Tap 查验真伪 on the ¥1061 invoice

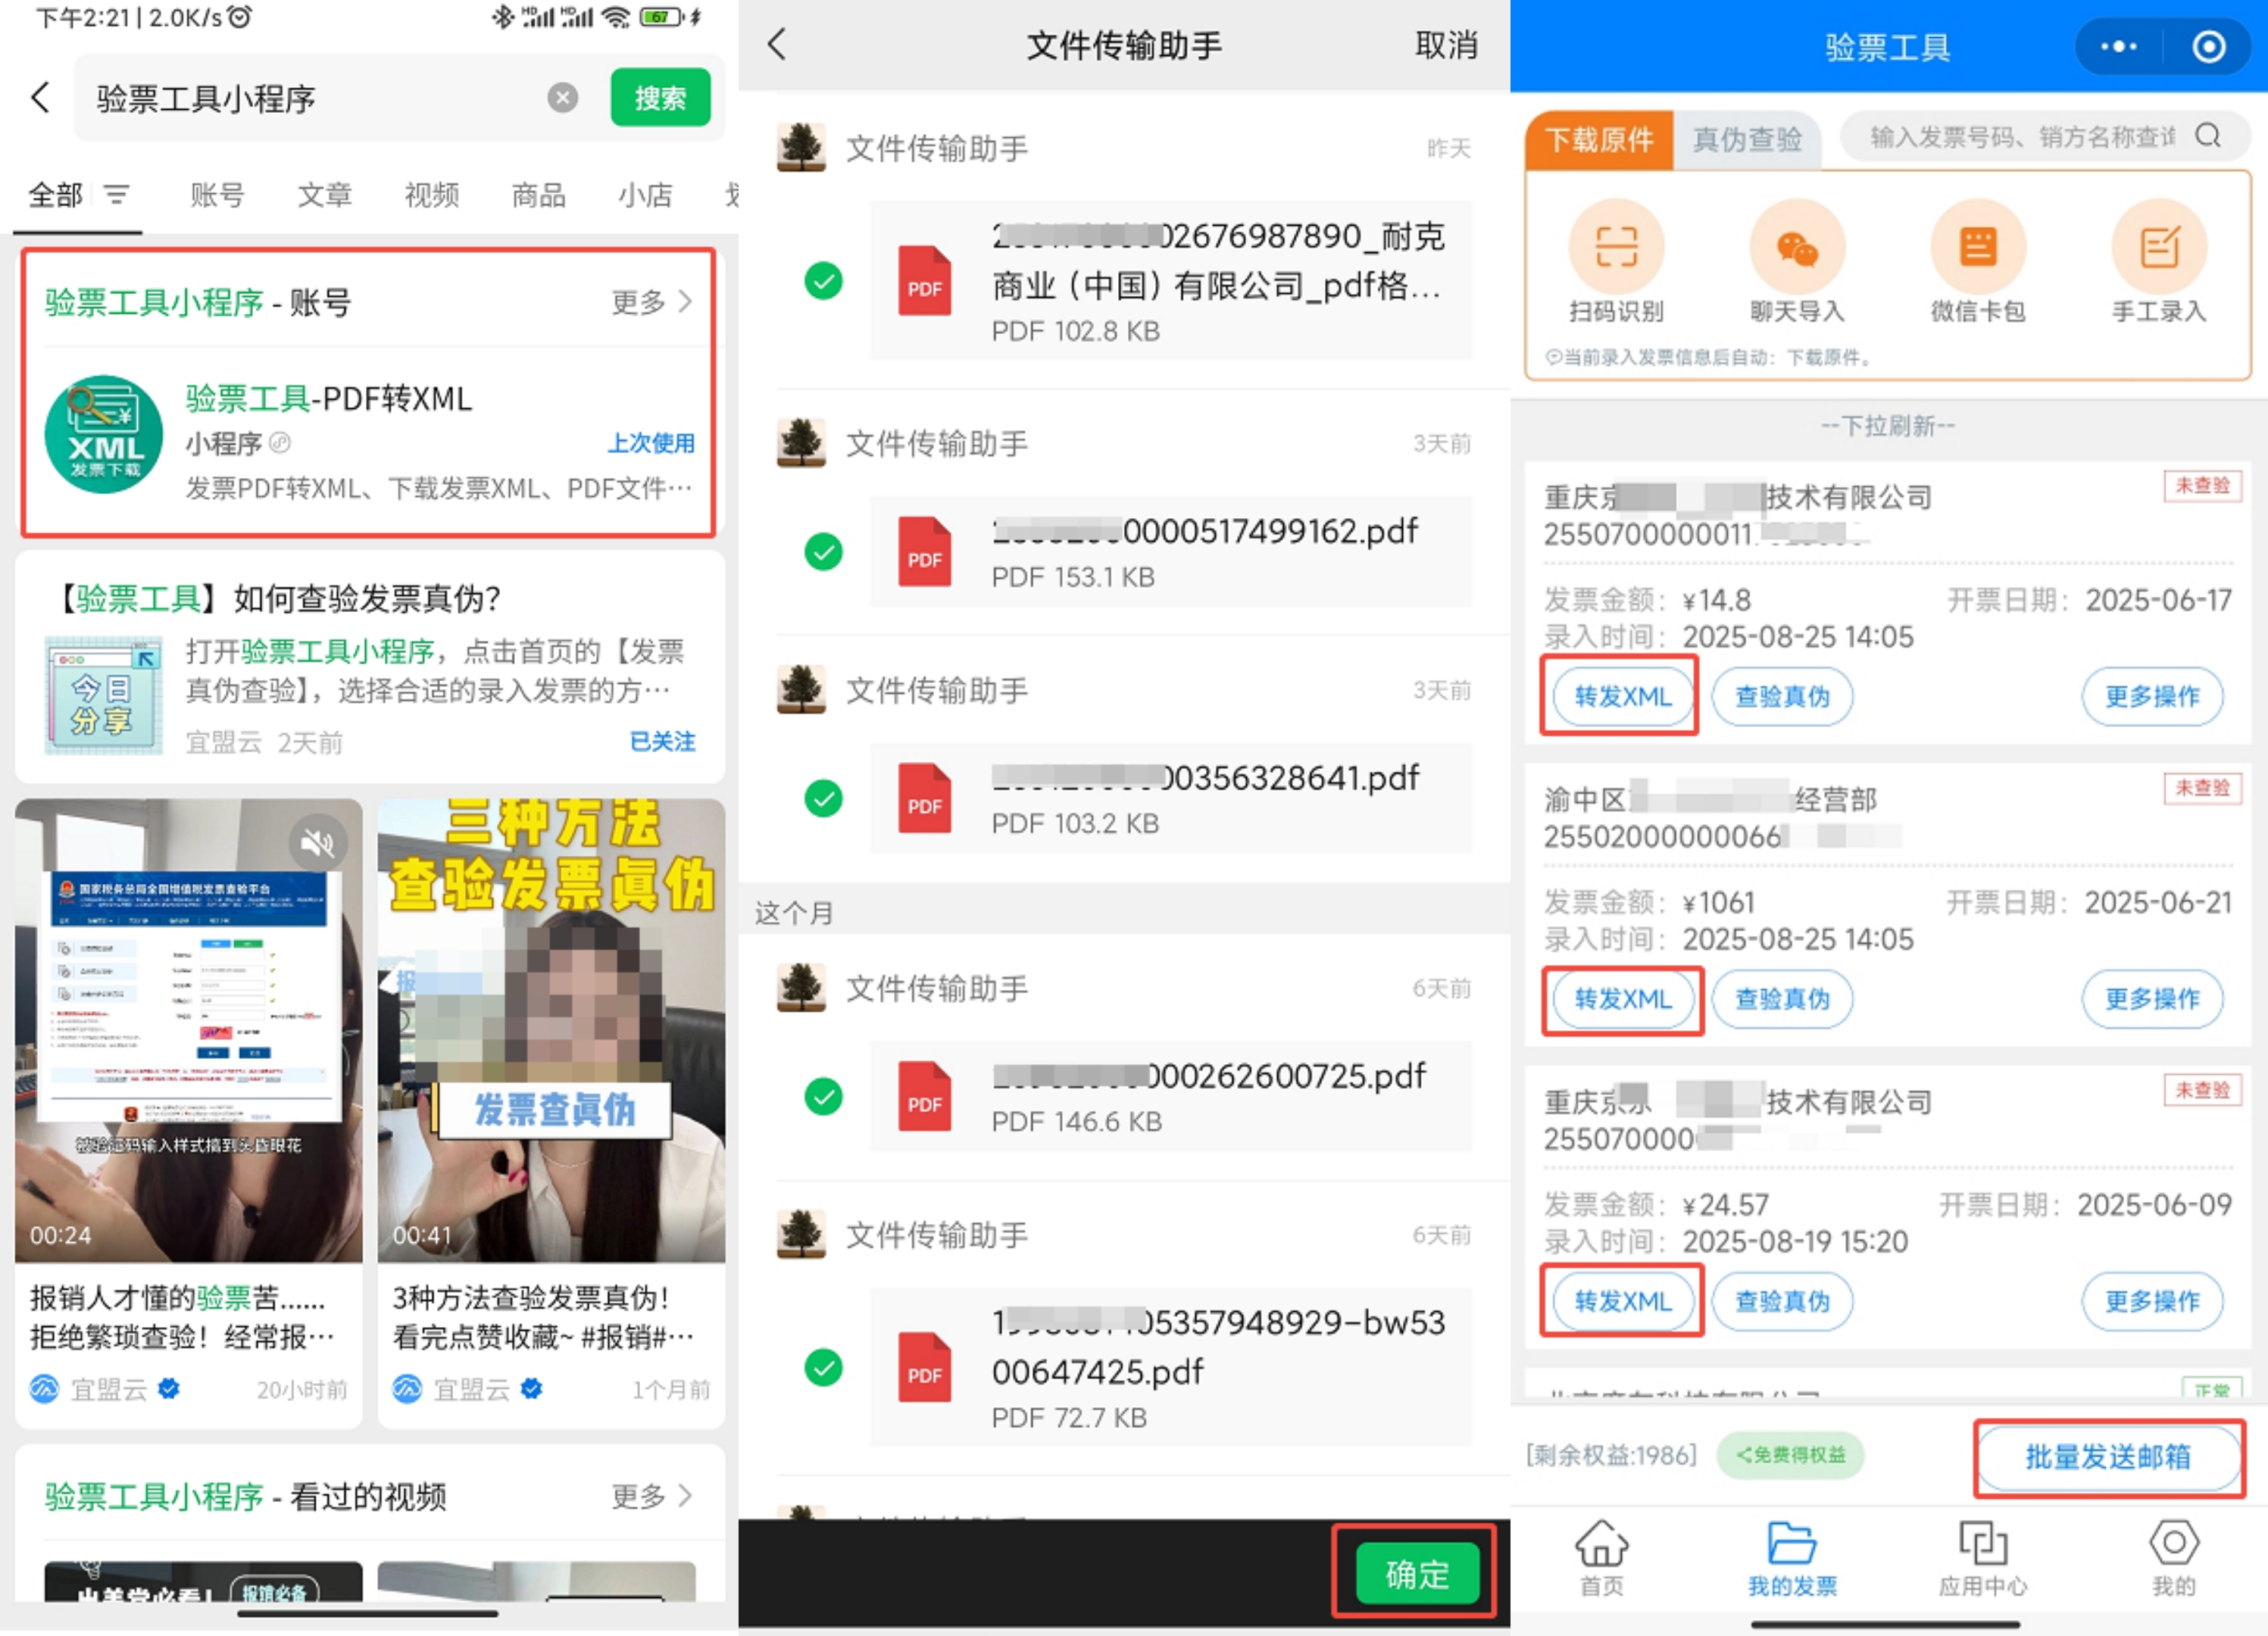(x=1782, y=999)
